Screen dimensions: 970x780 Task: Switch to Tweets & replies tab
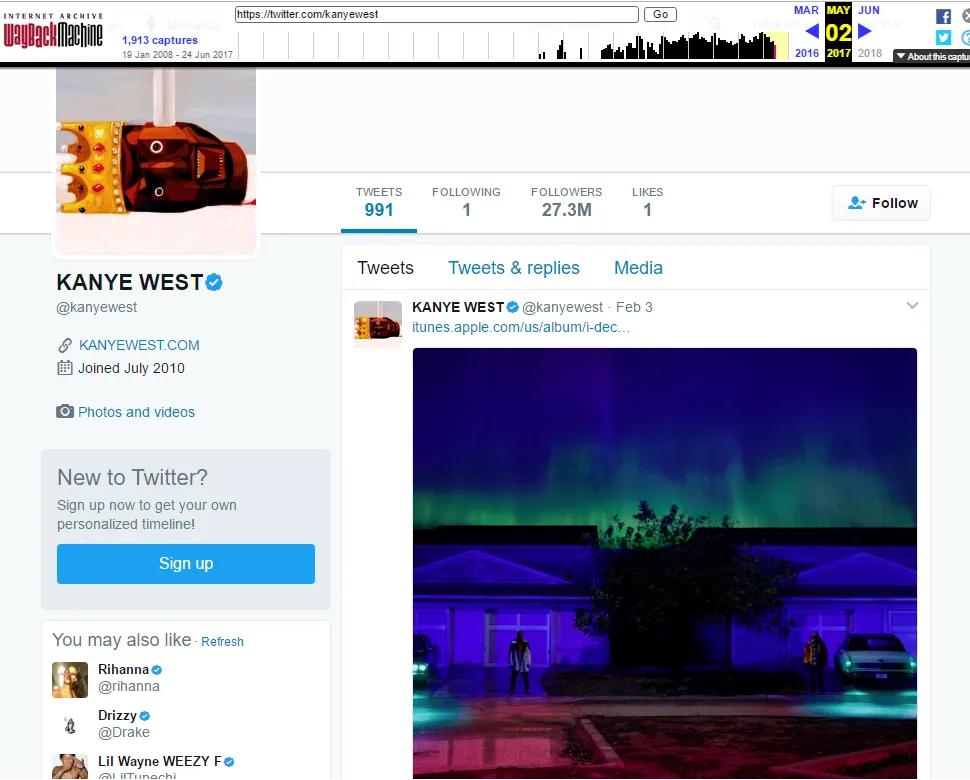pyautogui.click(x=513, y=268)
